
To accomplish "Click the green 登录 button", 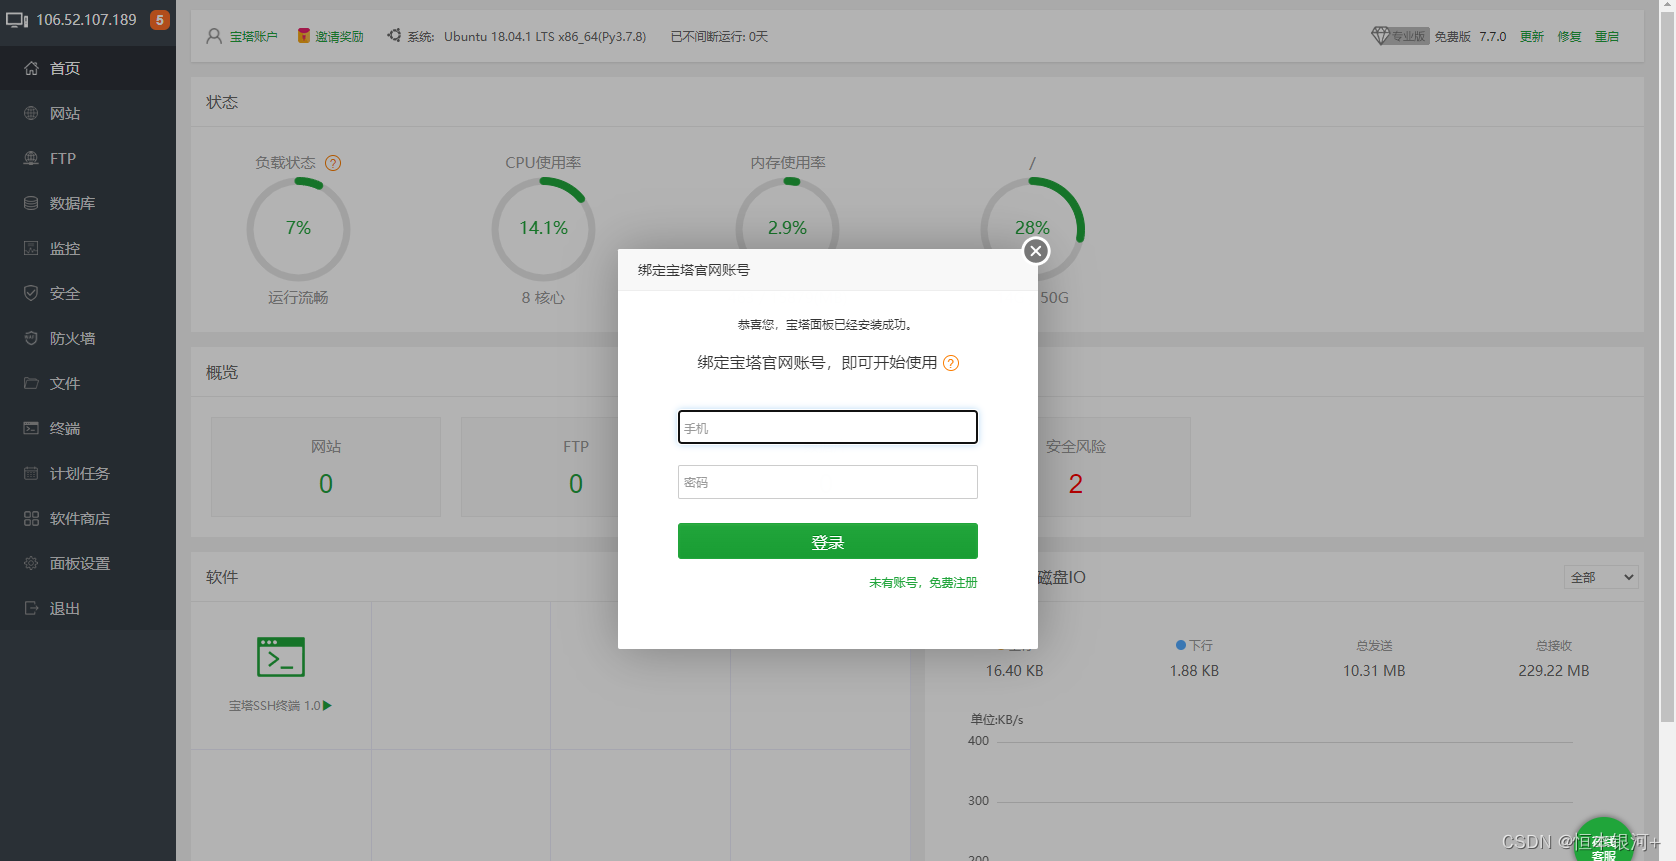I will point(828,541).
